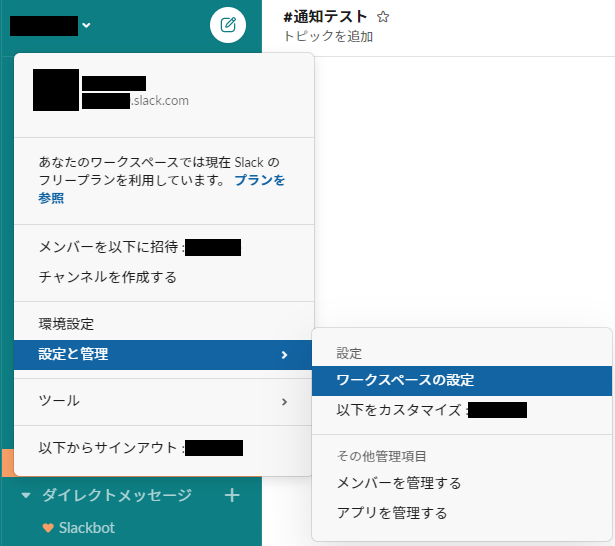Expand the ツール submenu
The image size is (615, 546).
(163, 401)
